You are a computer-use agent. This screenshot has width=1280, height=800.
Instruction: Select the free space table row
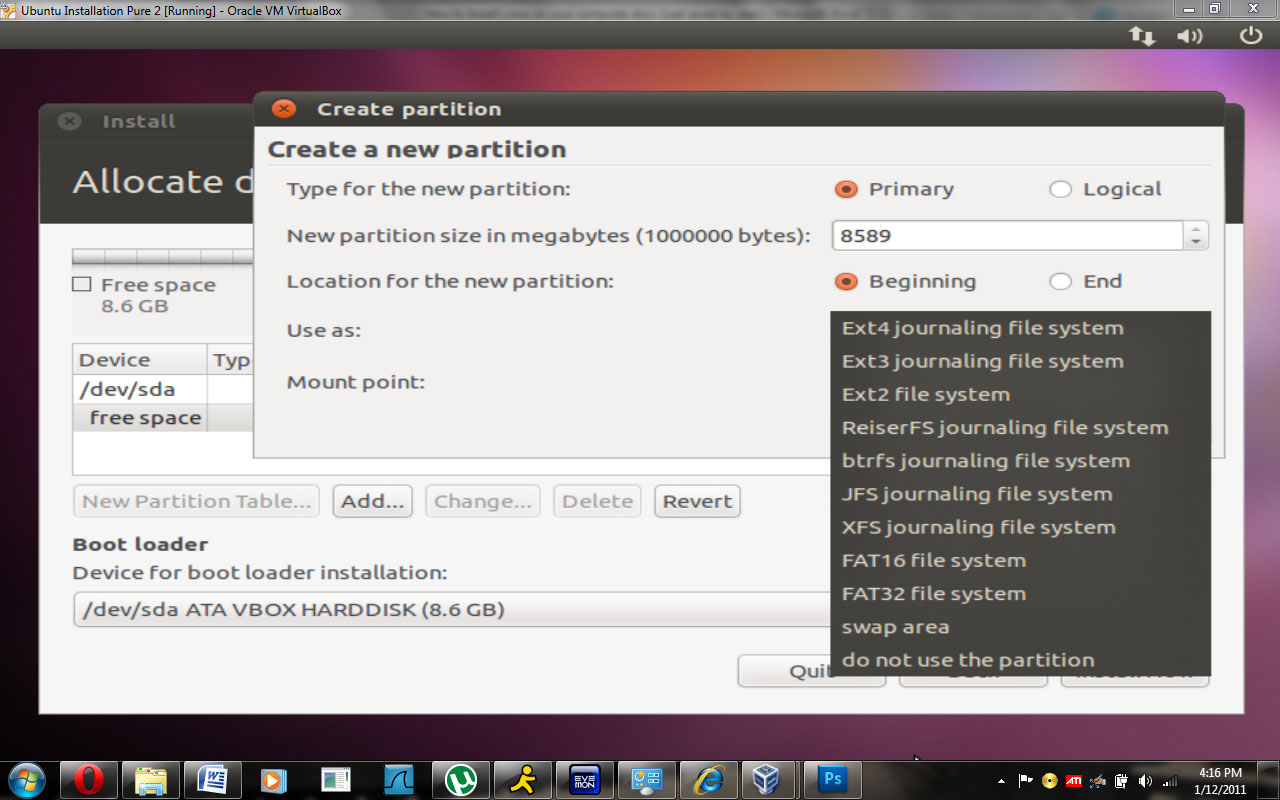coord(164,417)
